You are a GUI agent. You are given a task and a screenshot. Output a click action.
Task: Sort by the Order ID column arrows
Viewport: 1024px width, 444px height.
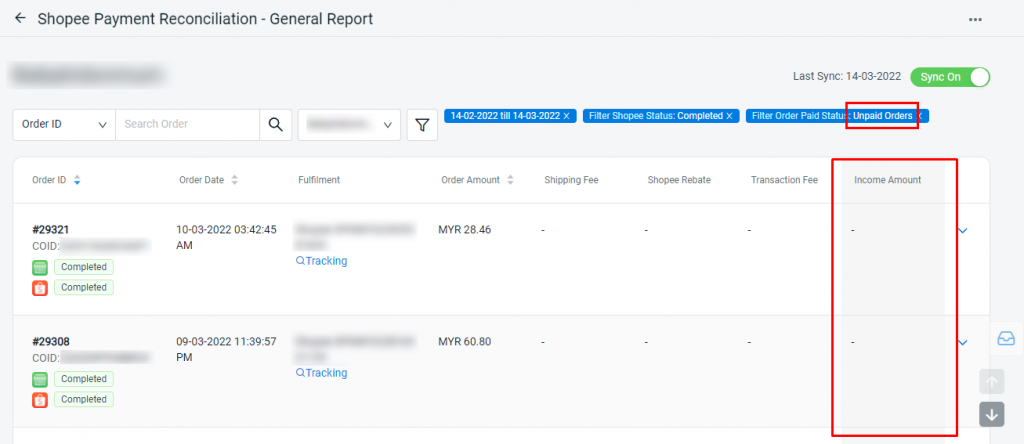[77, 180]
